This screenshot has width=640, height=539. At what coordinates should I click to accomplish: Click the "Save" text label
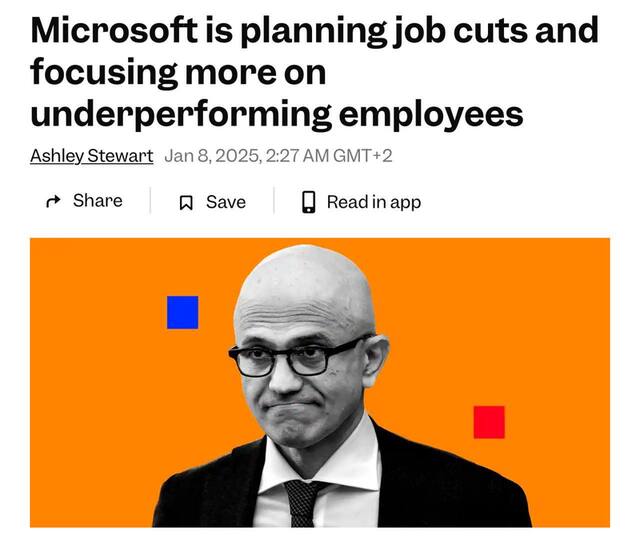coord(225,202)
